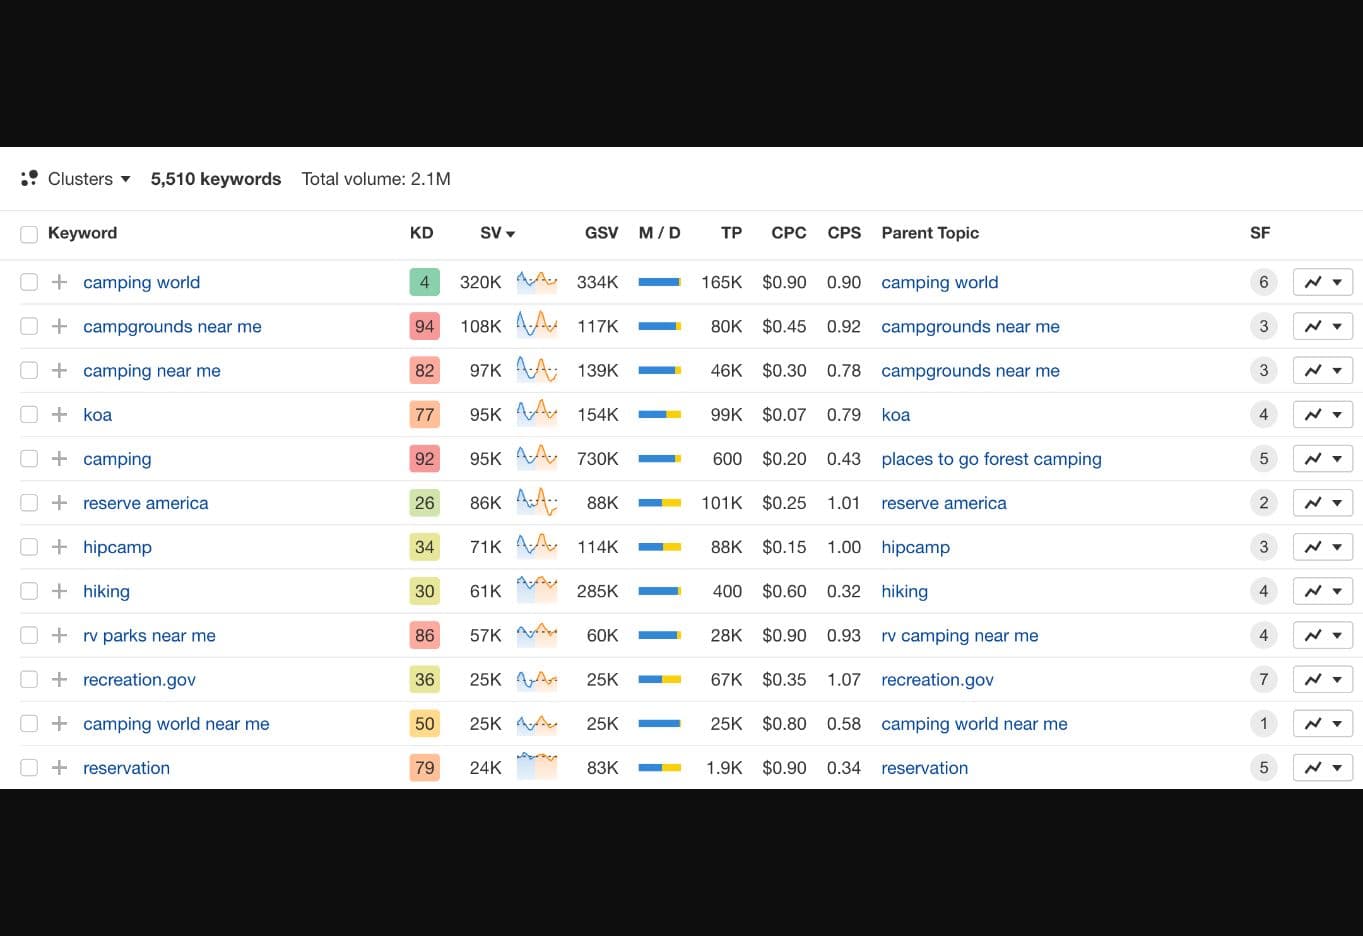Image resolution: width=1363 pixels, height=936 pixels.
Task: Click SERP features badge 2 for reserve america
Action: pyautogui.click(x=1264, y=502)
